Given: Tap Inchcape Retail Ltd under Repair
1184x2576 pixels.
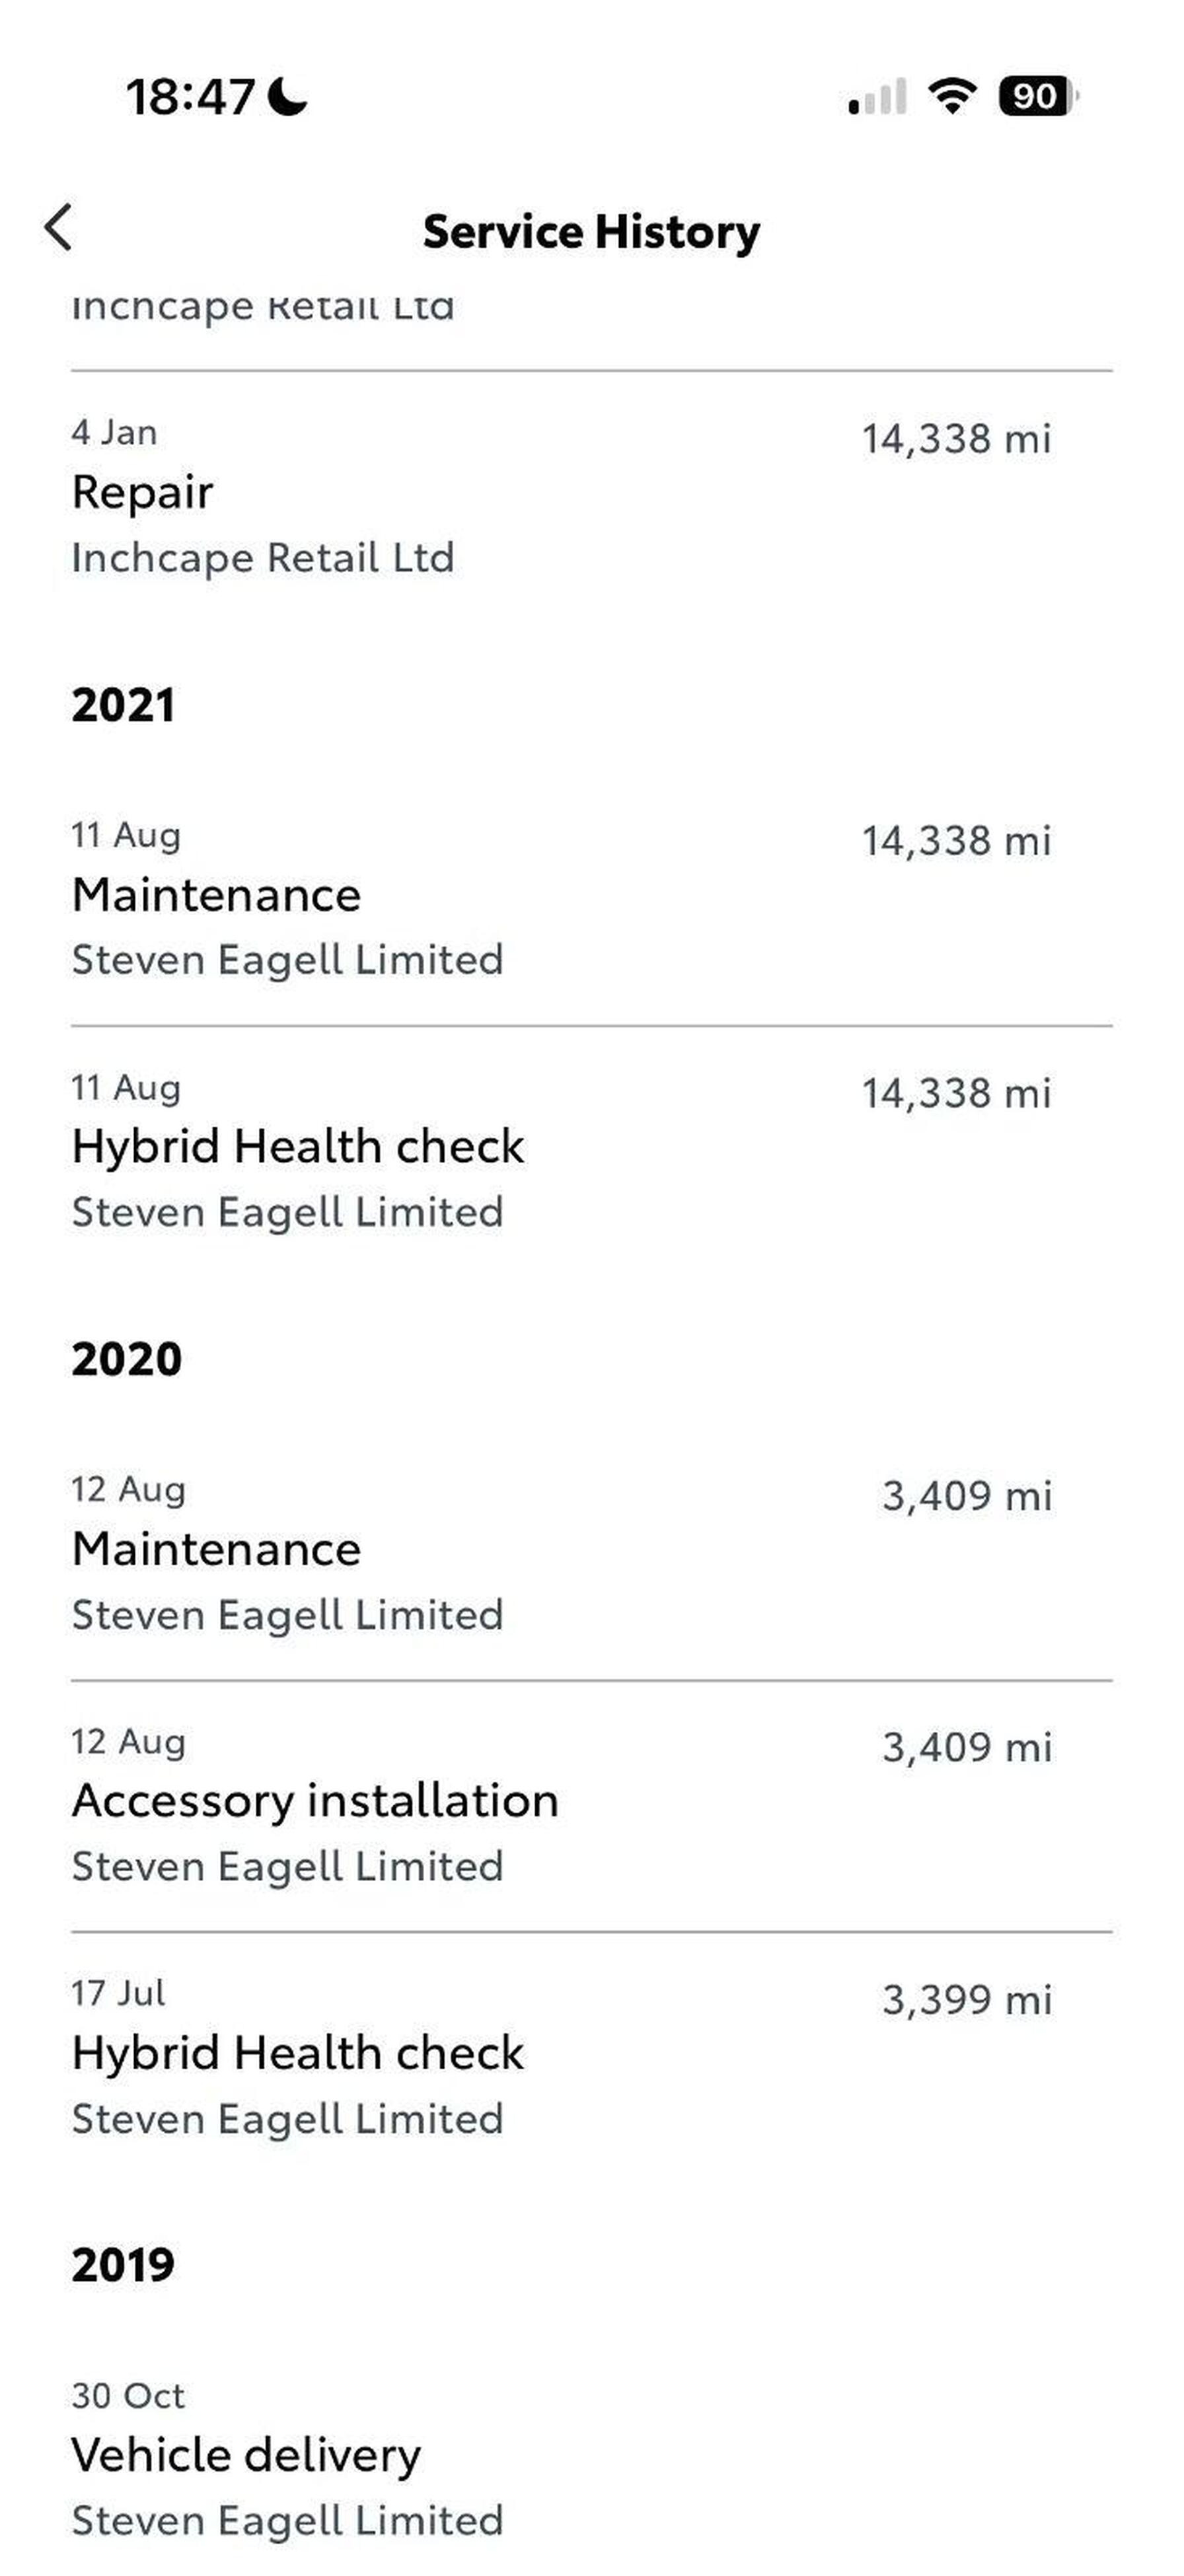Looking at the screenshot, I should pyautogui.click(x=263, y=558).
